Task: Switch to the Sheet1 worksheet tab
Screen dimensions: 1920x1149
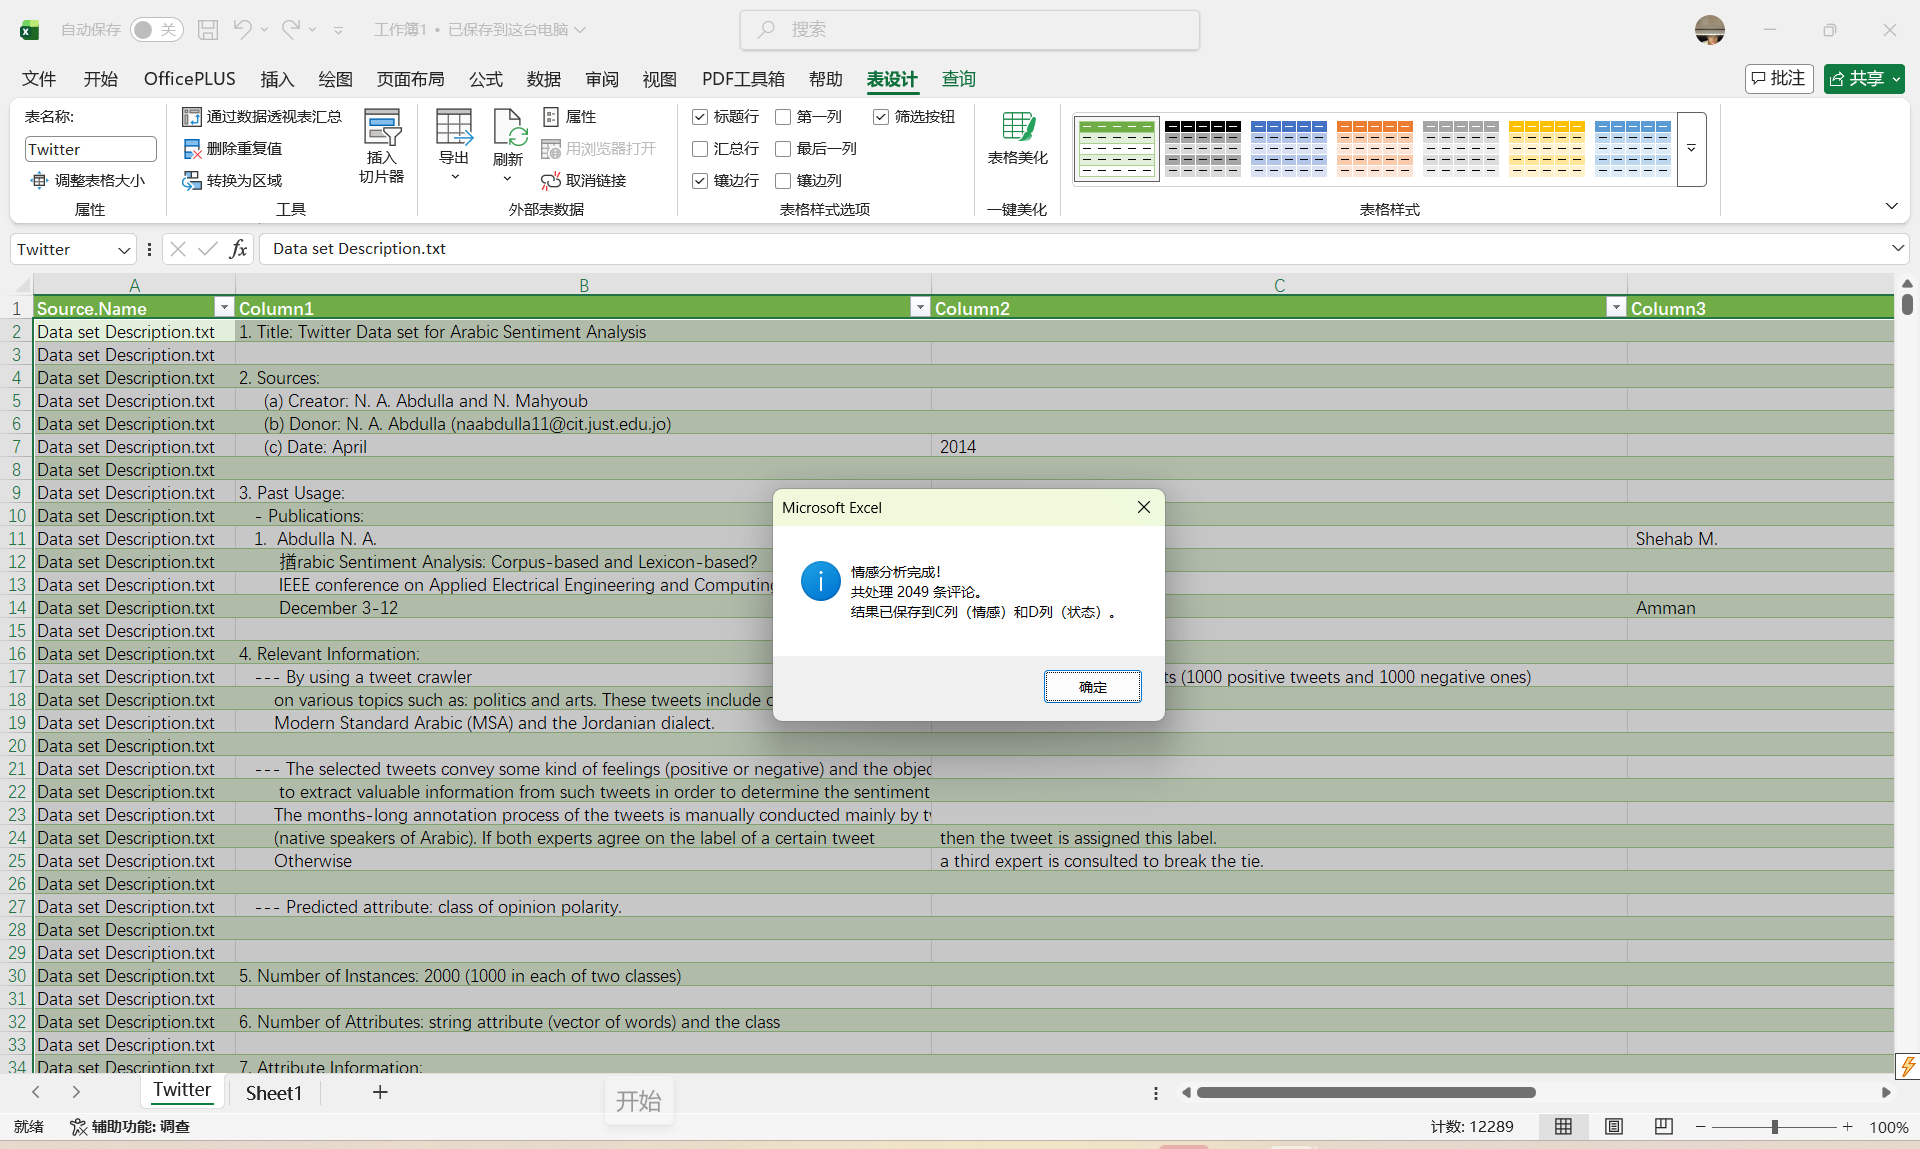Action: [x=273, y=1093]
